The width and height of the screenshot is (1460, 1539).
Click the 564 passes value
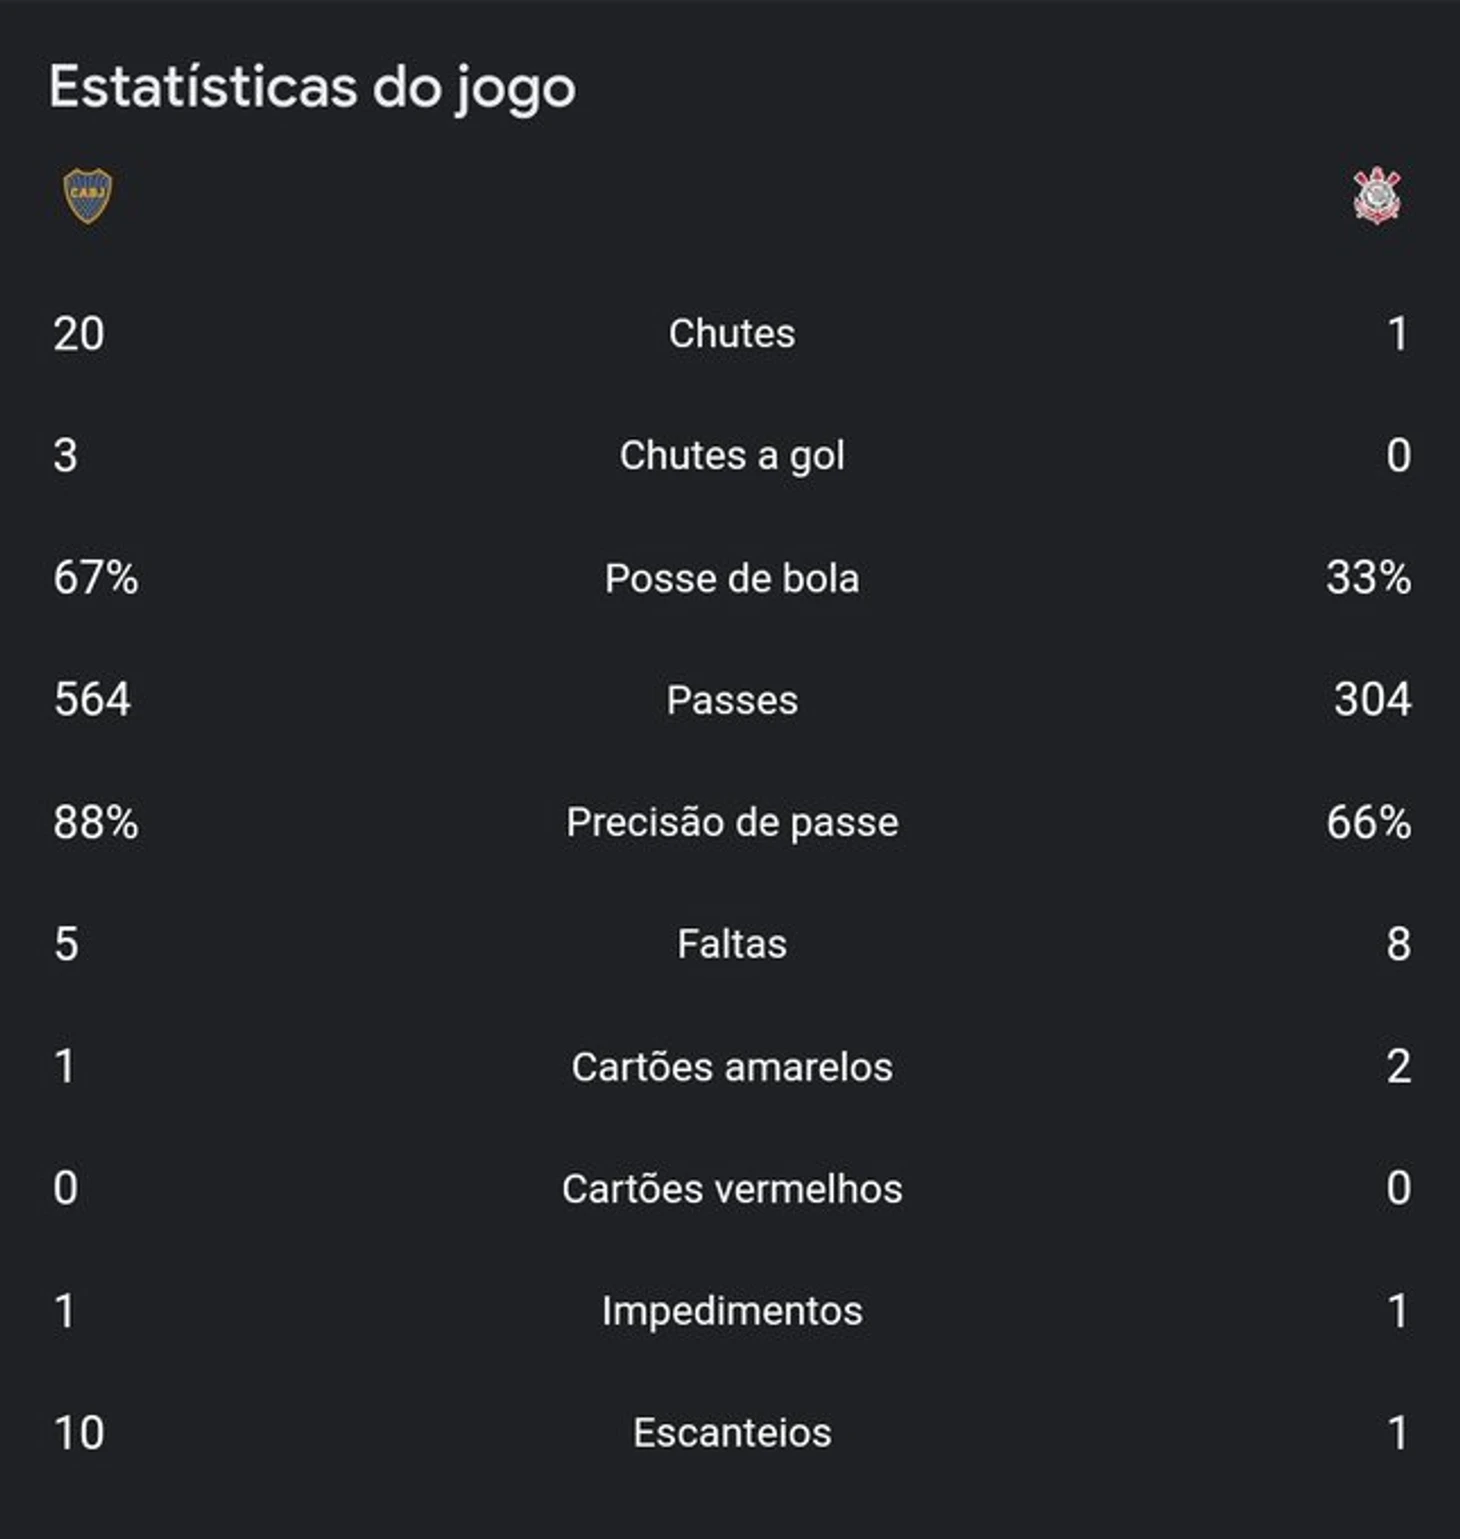pos(92,700)
